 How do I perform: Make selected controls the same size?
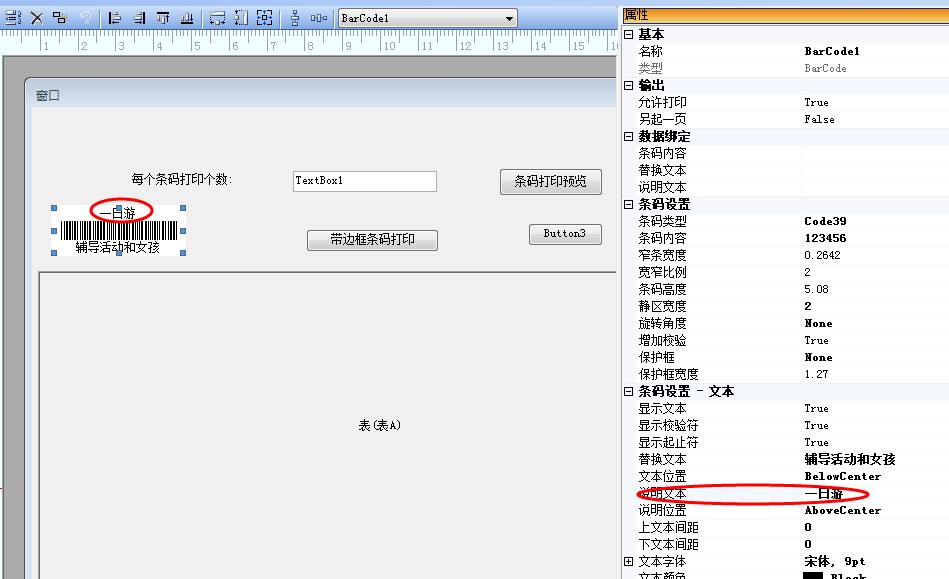point(264,18)
